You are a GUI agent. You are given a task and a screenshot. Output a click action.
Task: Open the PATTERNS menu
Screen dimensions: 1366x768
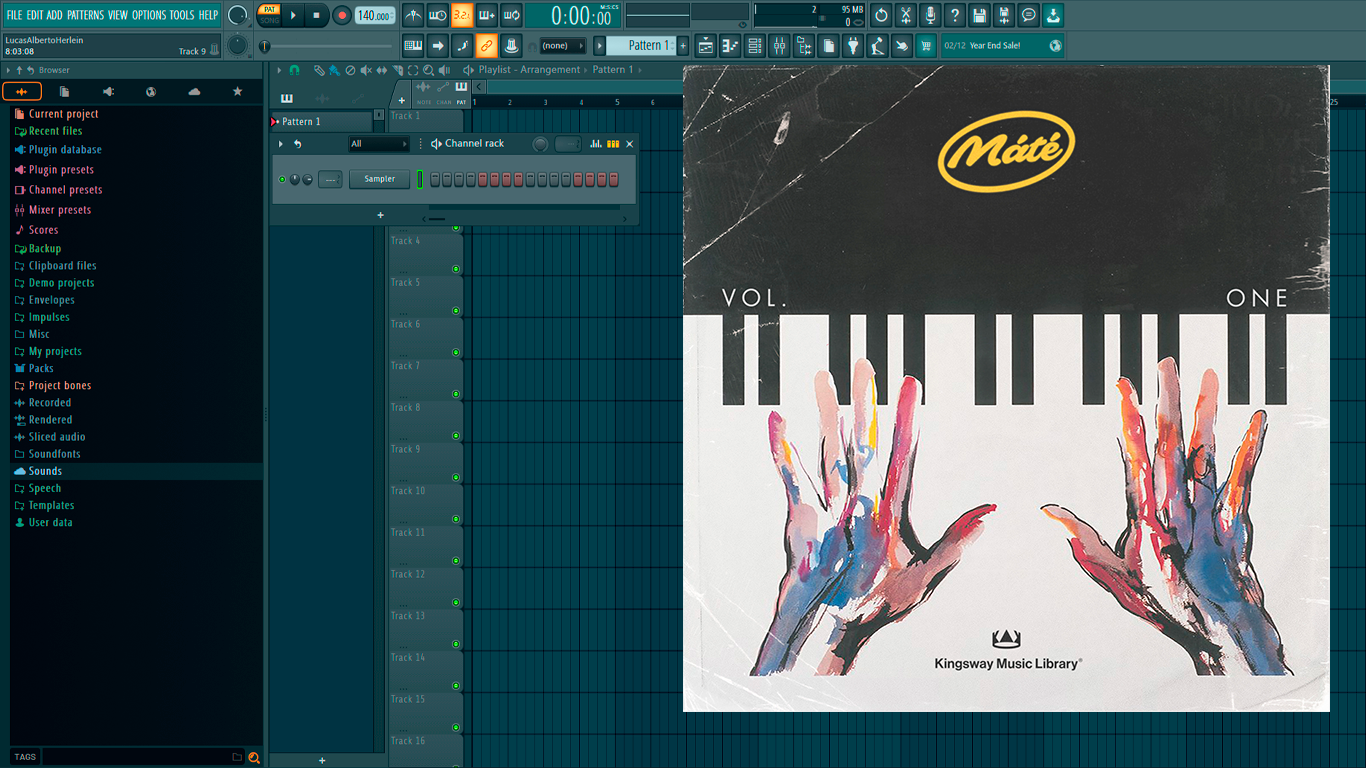tap(85, 15)
